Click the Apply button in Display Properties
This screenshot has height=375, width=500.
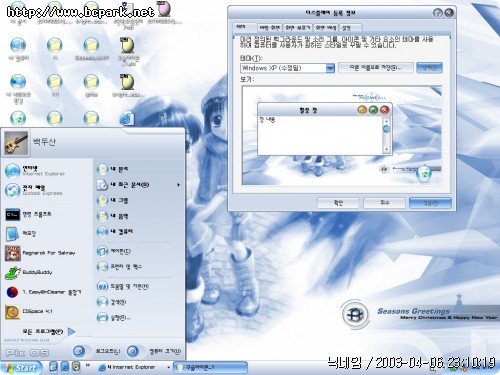[430, 203]
